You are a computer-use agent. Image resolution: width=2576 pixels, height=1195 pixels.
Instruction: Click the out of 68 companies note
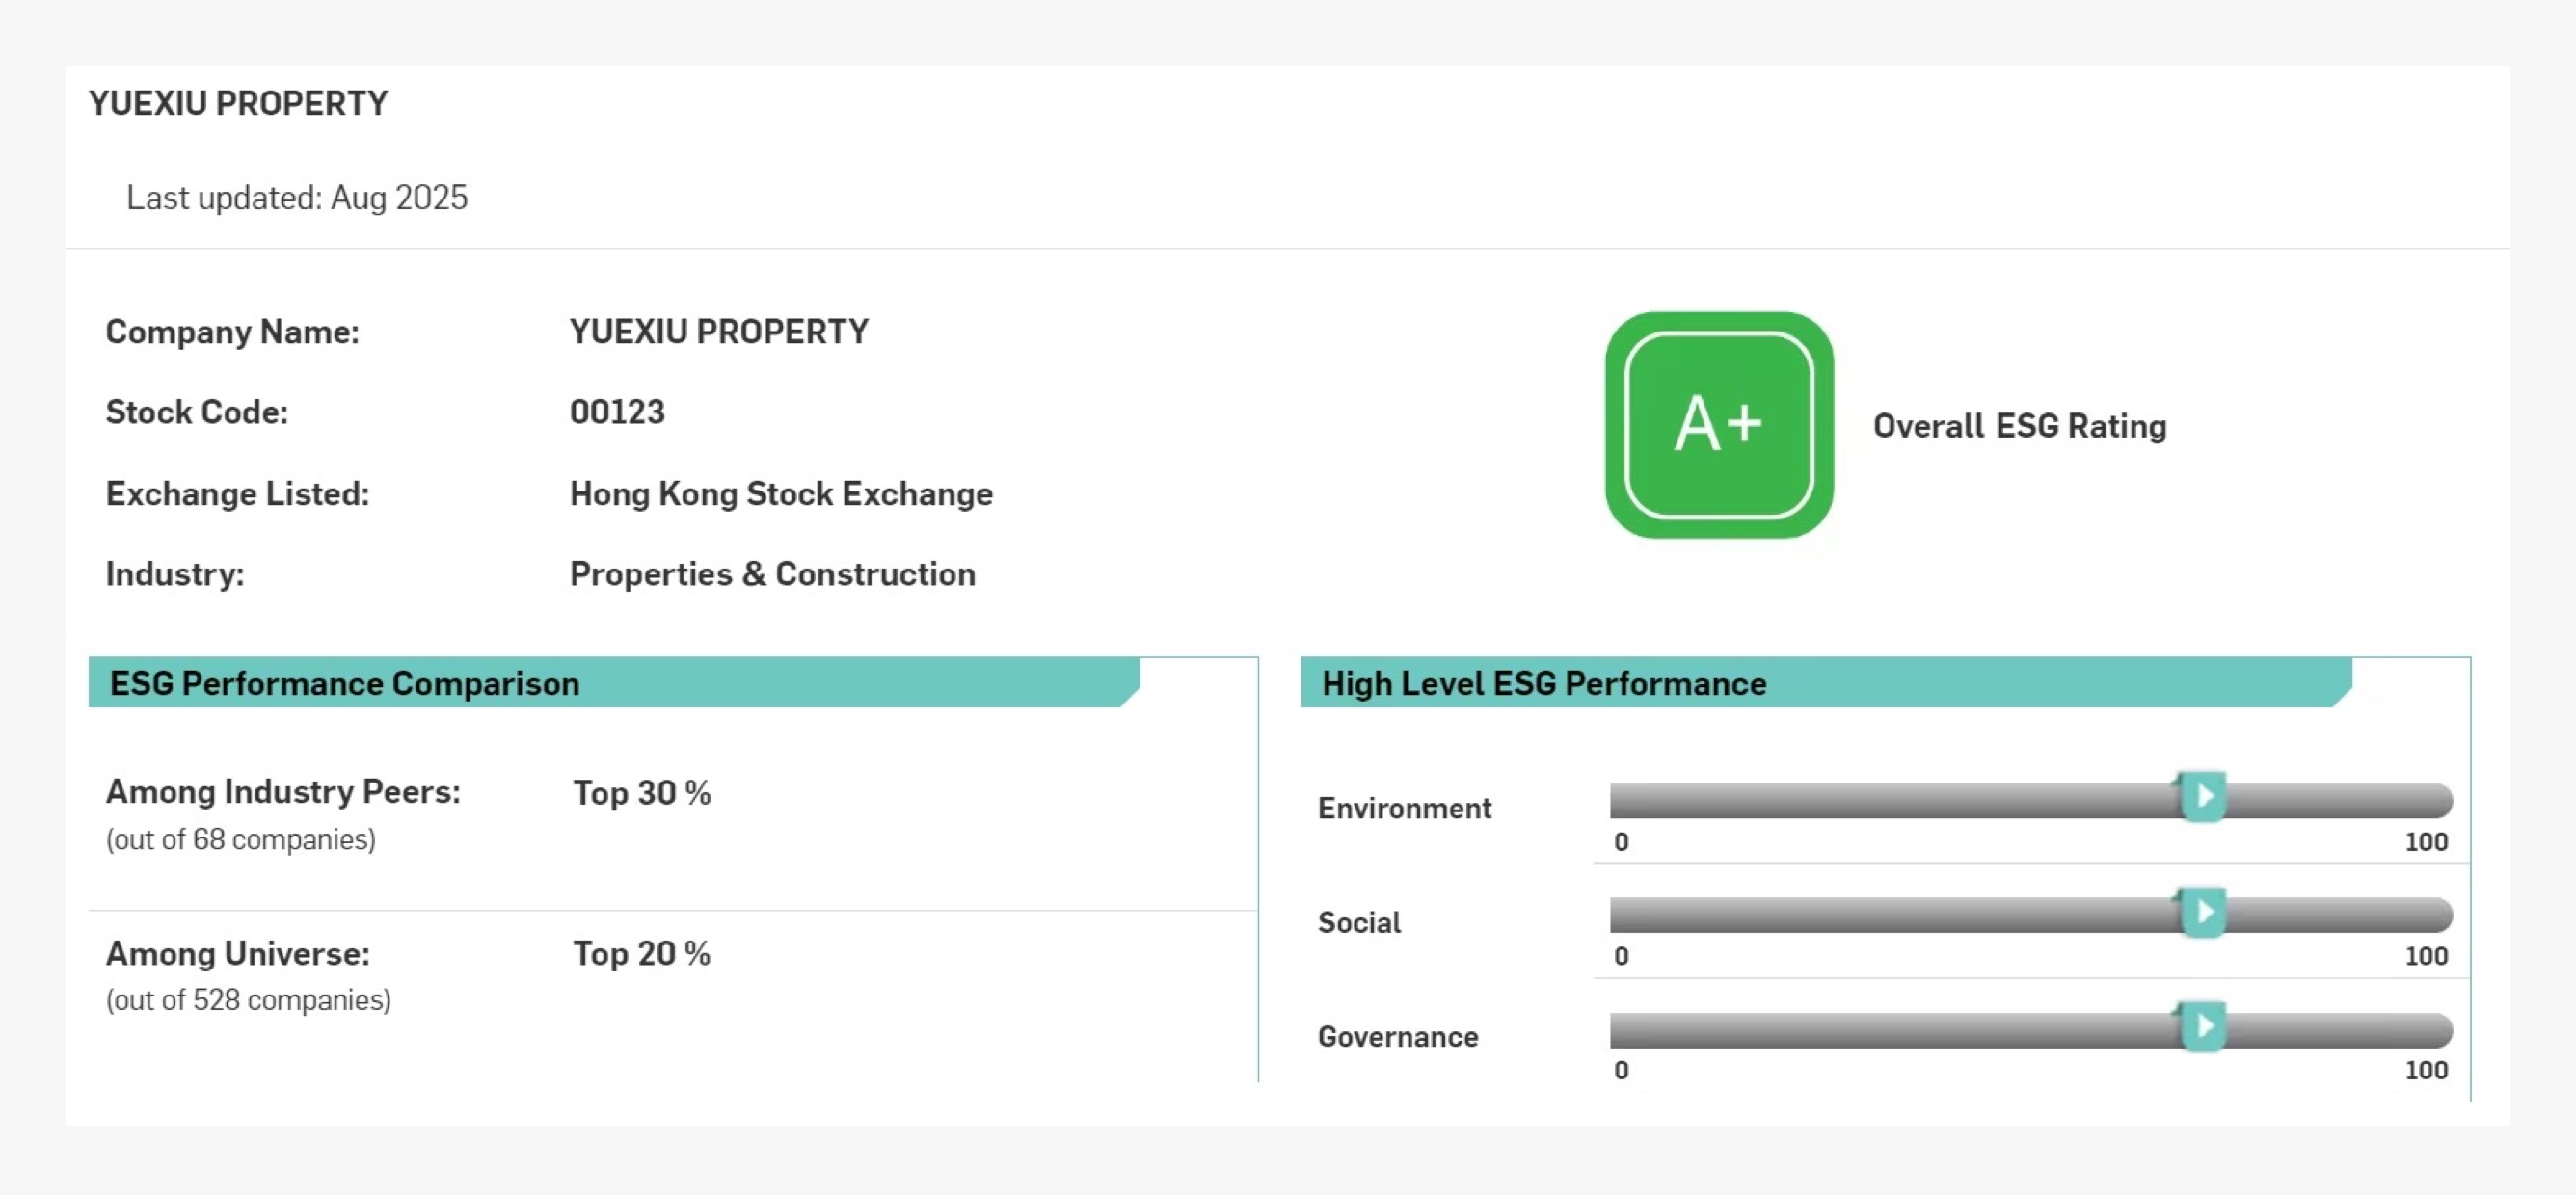pos(241,839)
